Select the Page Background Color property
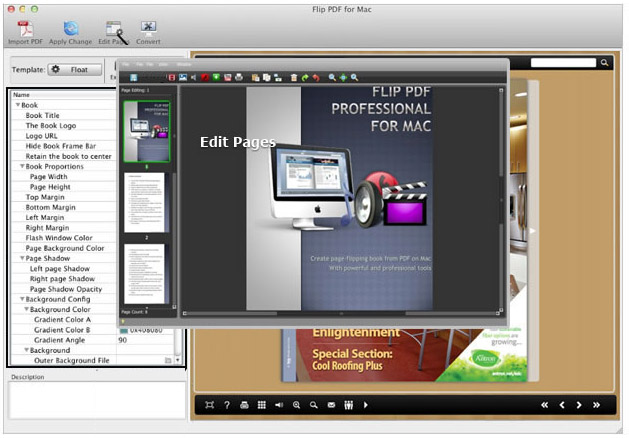 (x=64, y=248)
